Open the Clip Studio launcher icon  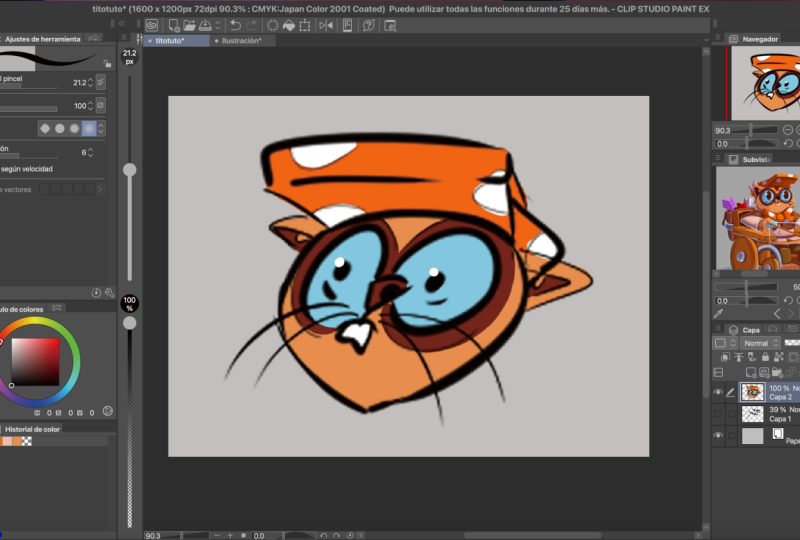pos(152,26)
